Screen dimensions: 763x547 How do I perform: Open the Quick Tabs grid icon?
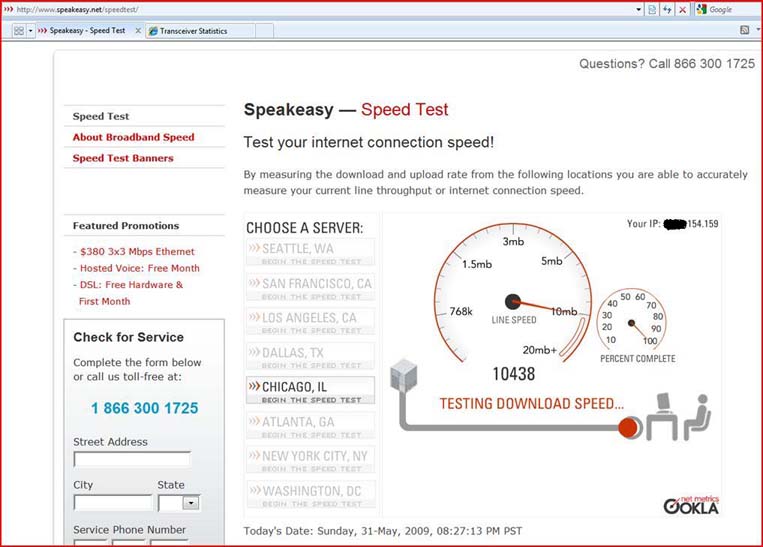coord(18,31)
